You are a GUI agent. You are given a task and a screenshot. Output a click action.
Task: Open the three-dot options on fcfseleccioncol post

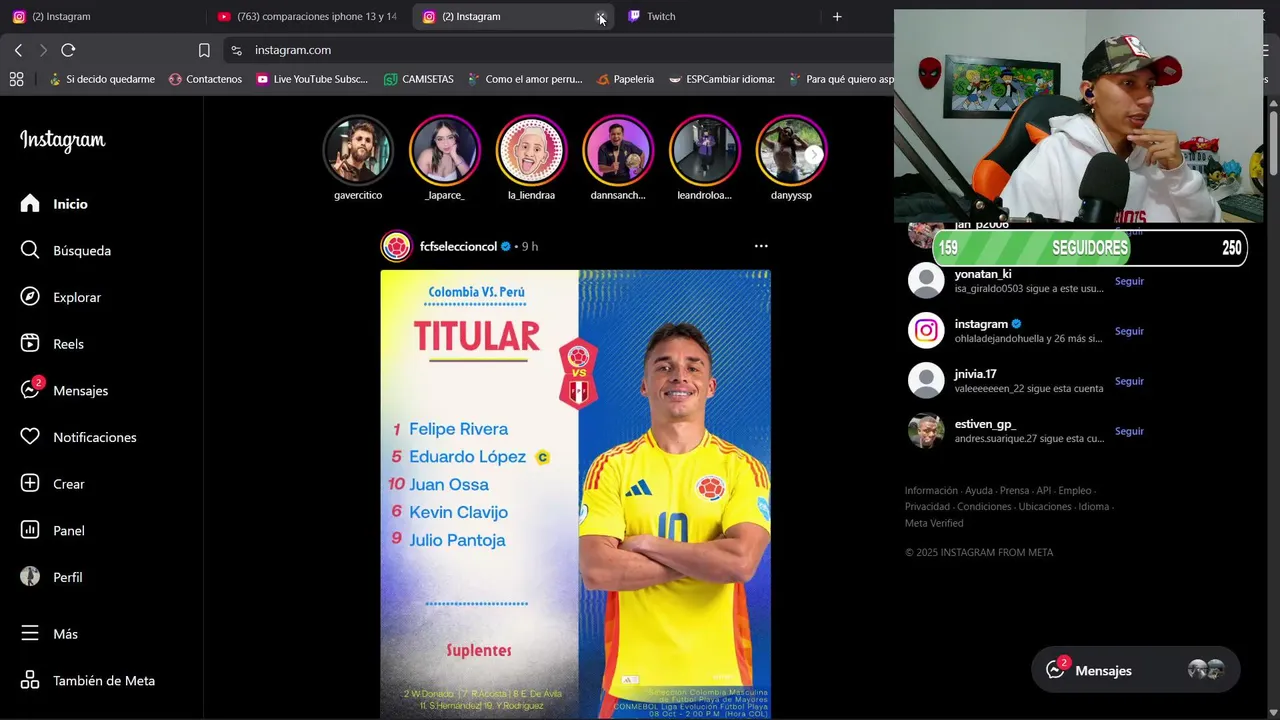[761, 246]
